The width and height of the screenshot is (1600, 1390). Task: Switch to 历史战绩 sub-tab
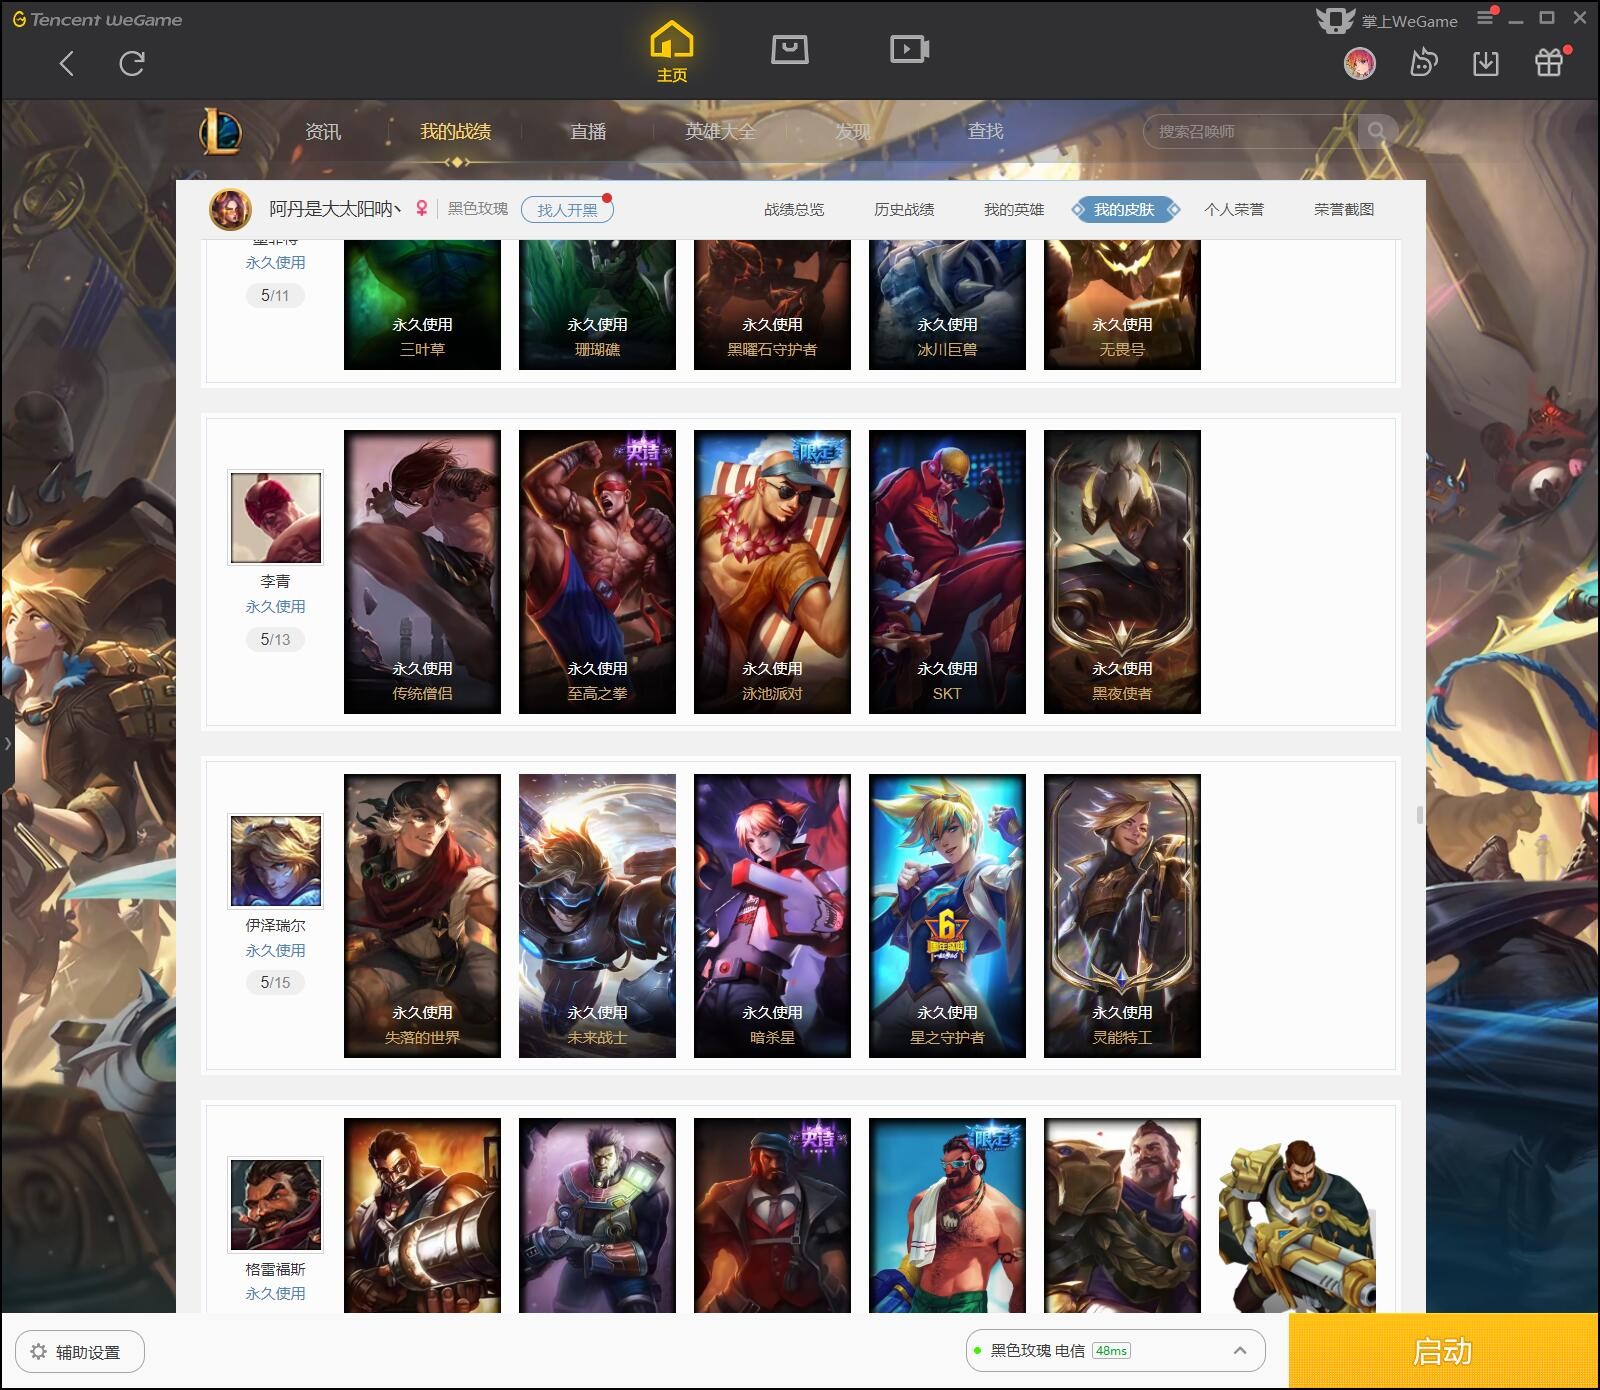coord(904,209)
